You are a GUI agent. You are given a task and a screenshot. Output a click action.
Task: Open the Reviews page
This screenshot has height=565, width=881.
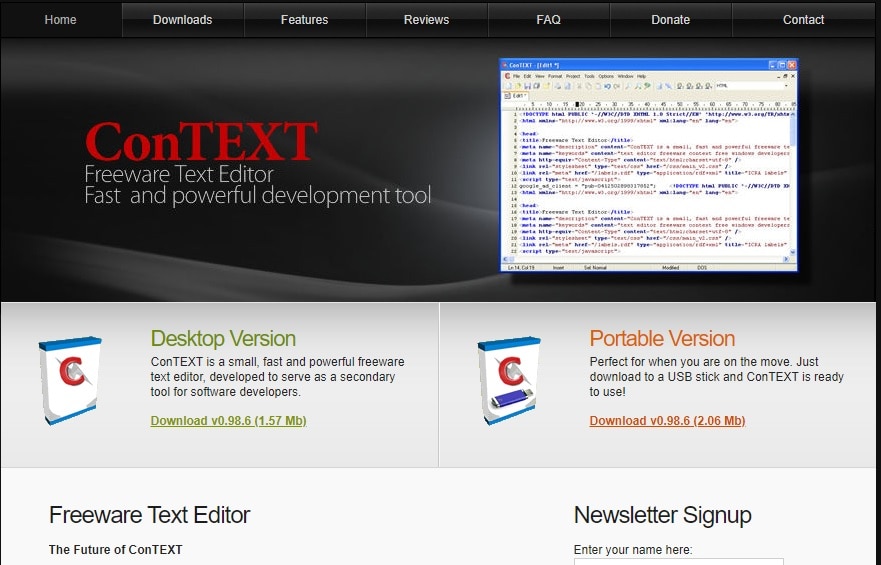point(426,20)
